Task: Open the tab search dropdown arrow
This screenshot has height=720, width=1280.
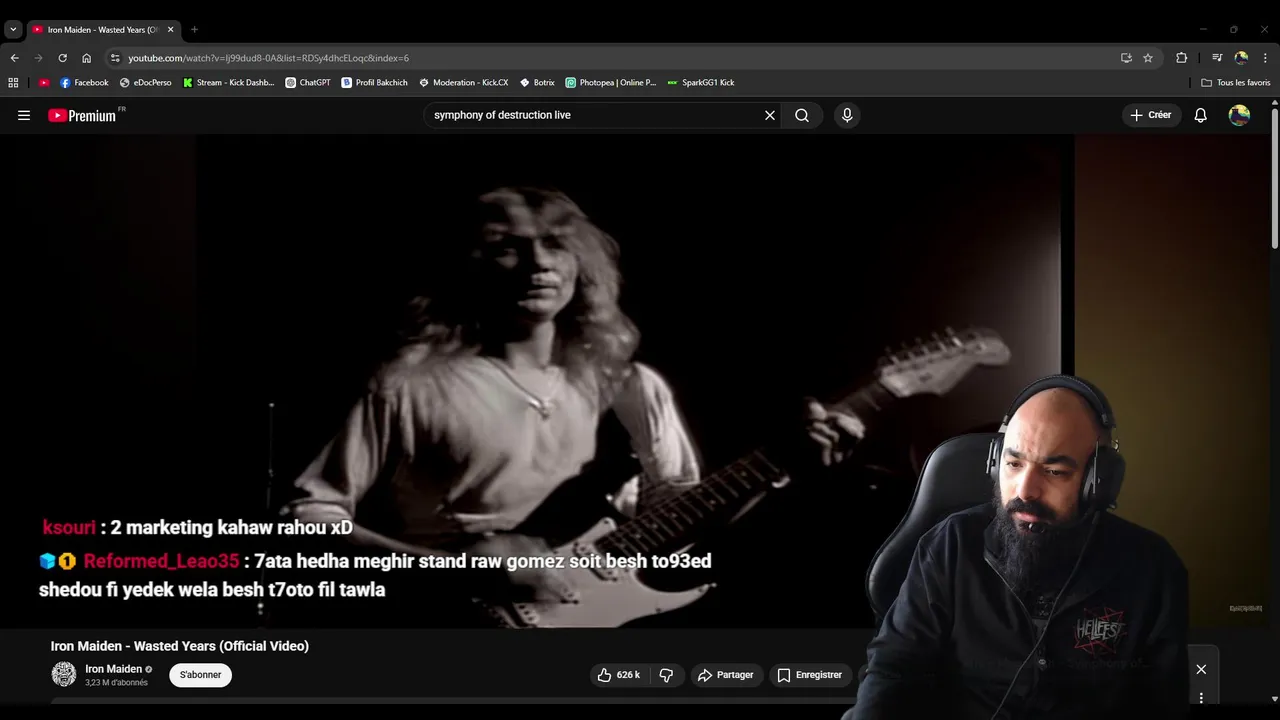Action: tap(13, 30)
